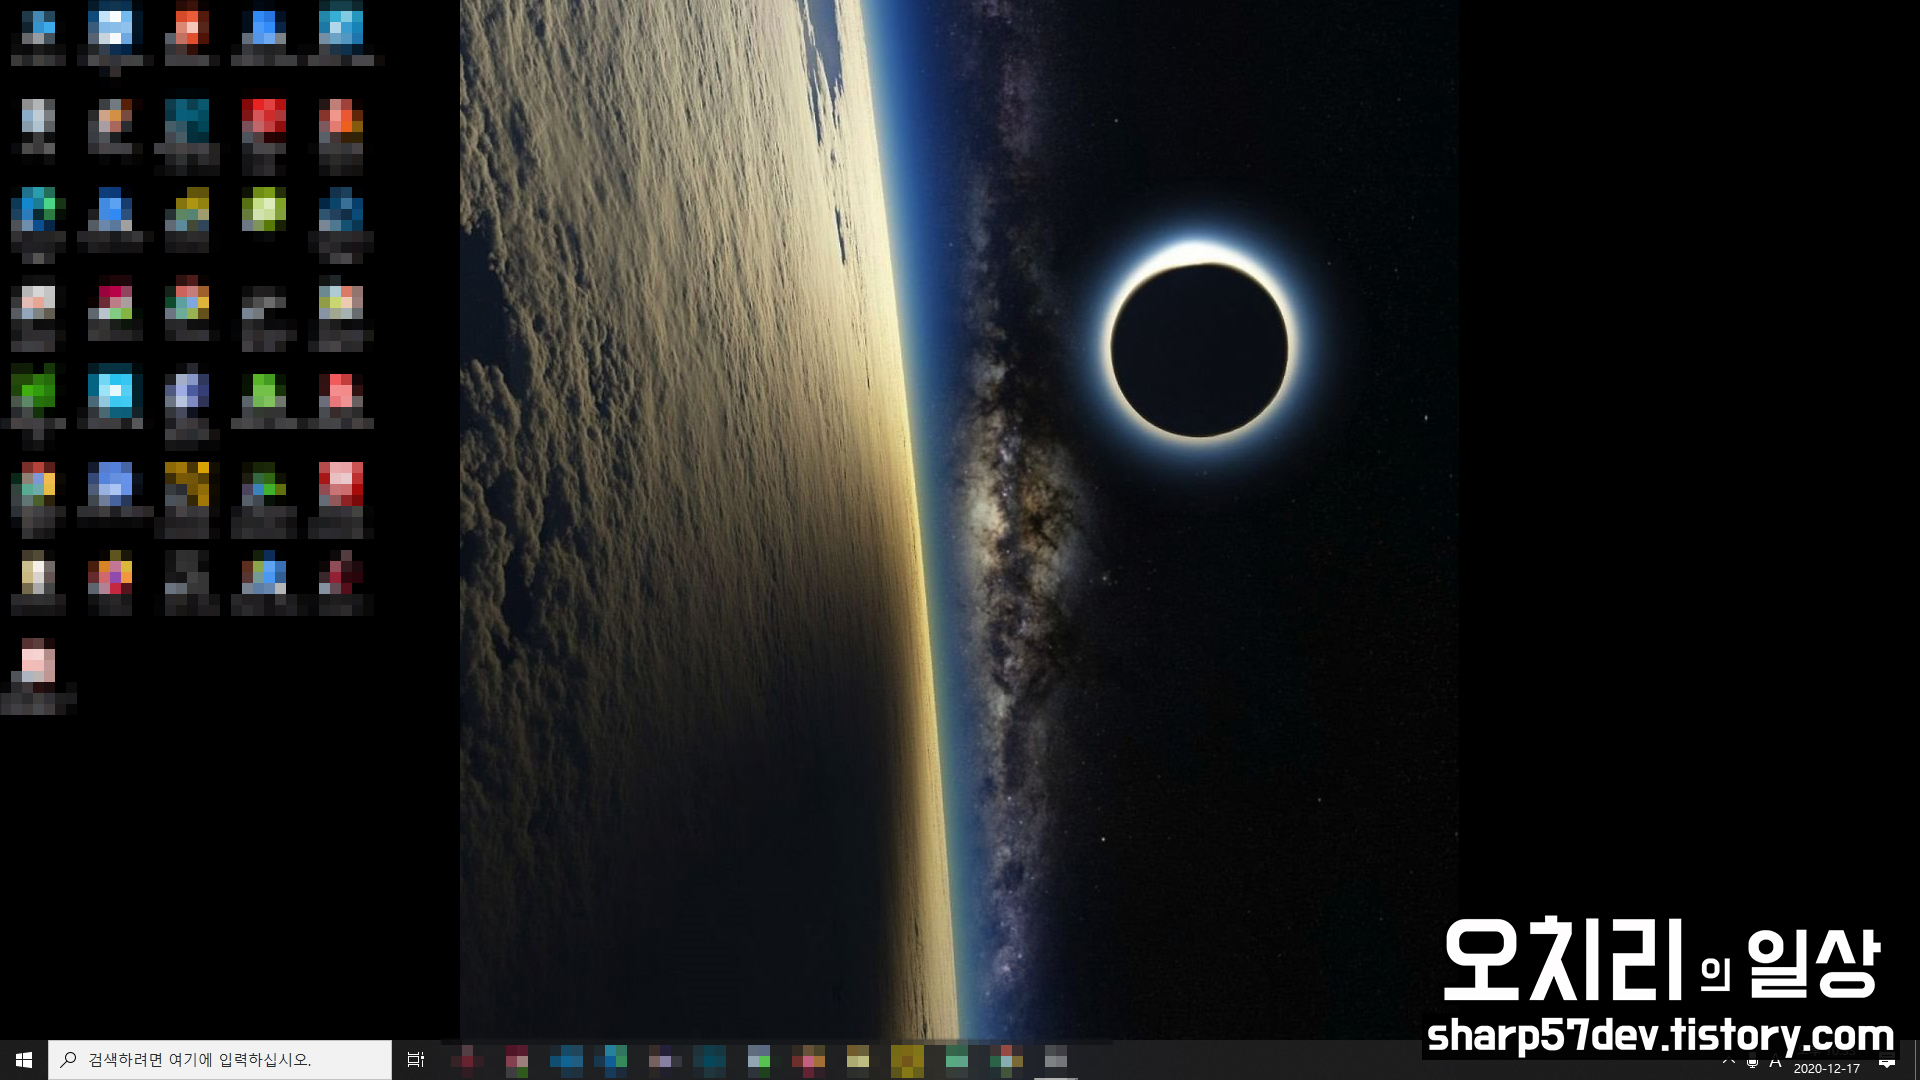The image size is (1920, 1080).
Task: Click the taskbar search input box
Action: (x=220, y=1059)
